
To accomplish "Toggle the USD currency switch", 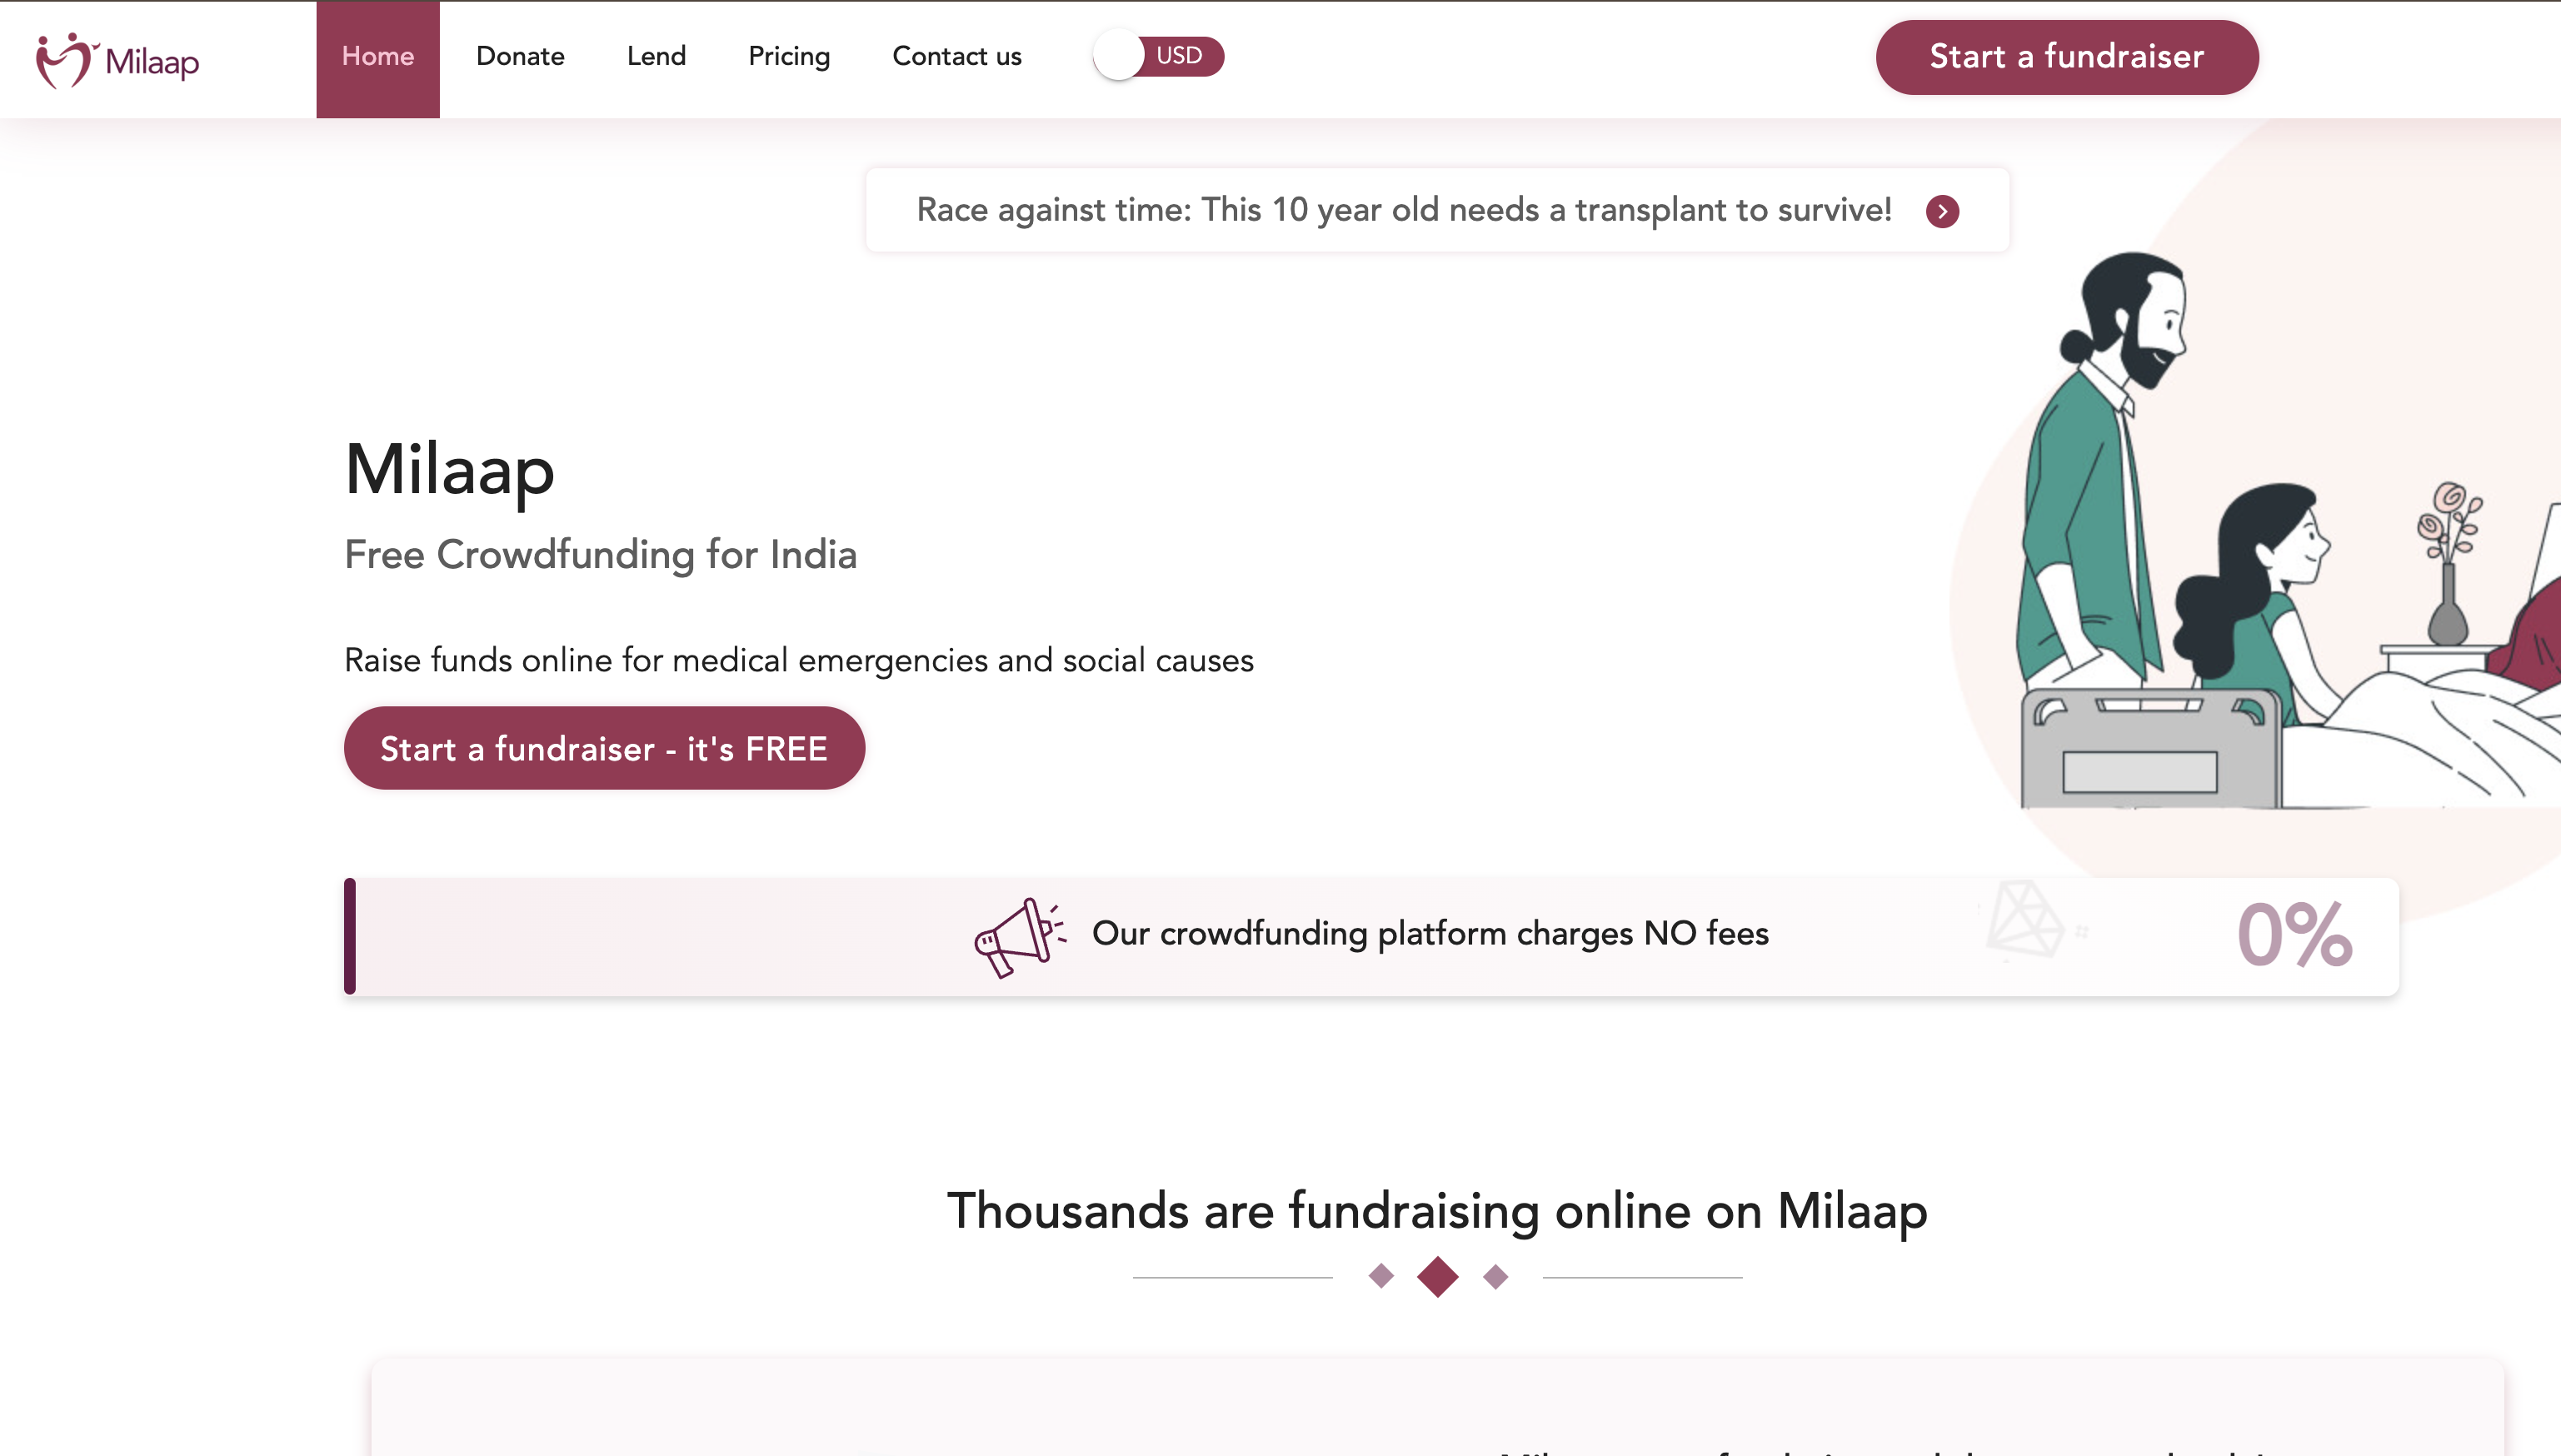I will pyautogui.click(x=1159, y=55).
